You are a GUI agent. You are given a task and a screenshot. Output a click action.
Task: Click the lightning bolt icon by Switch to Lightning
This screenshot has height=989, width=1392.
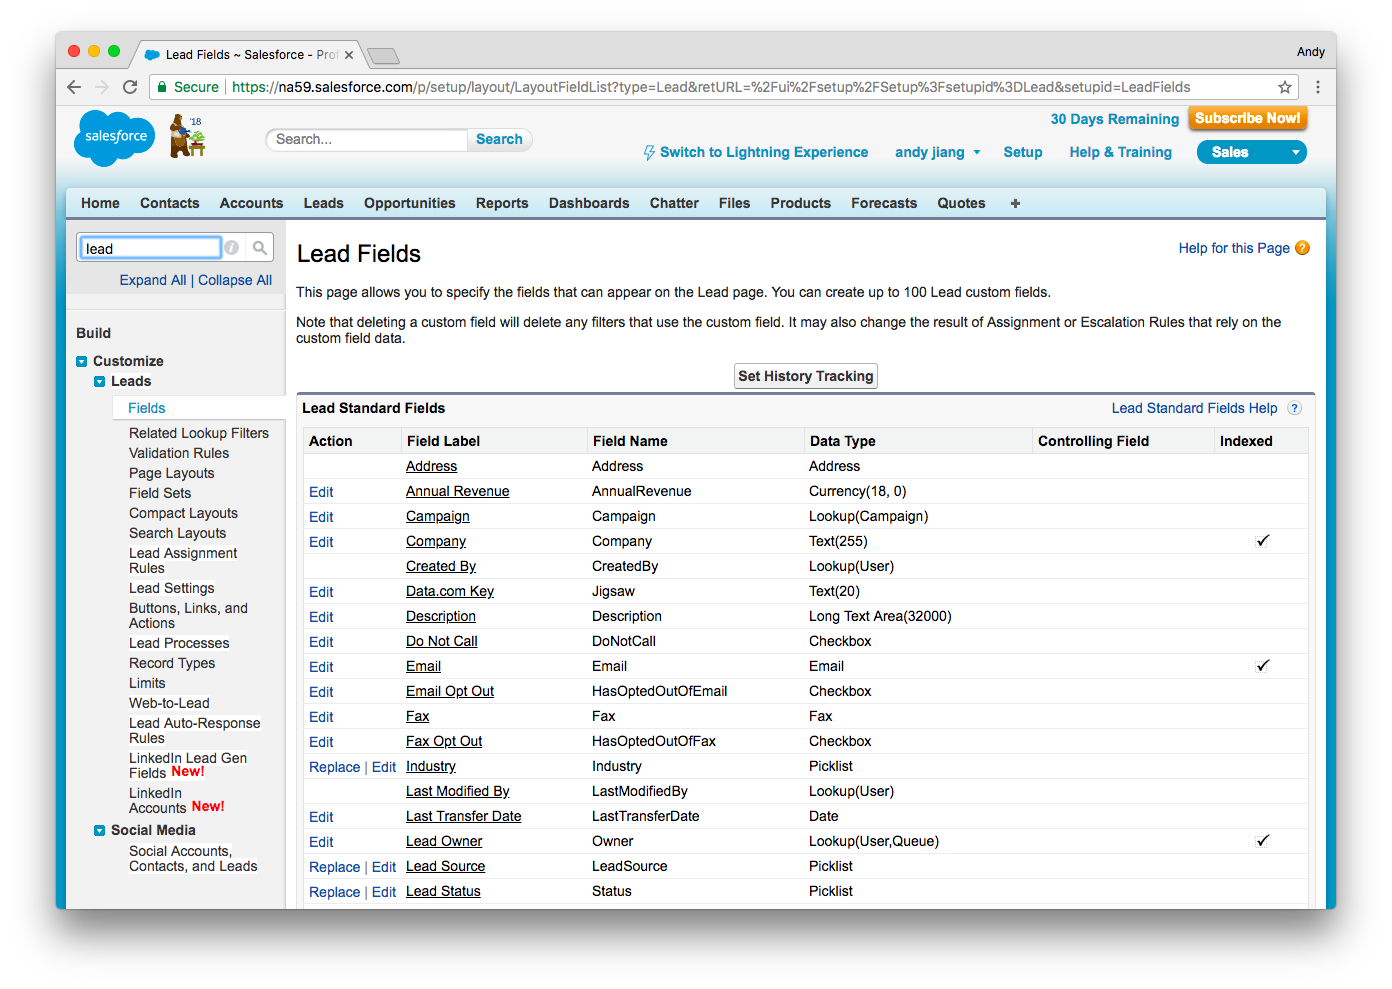[649, 152]
